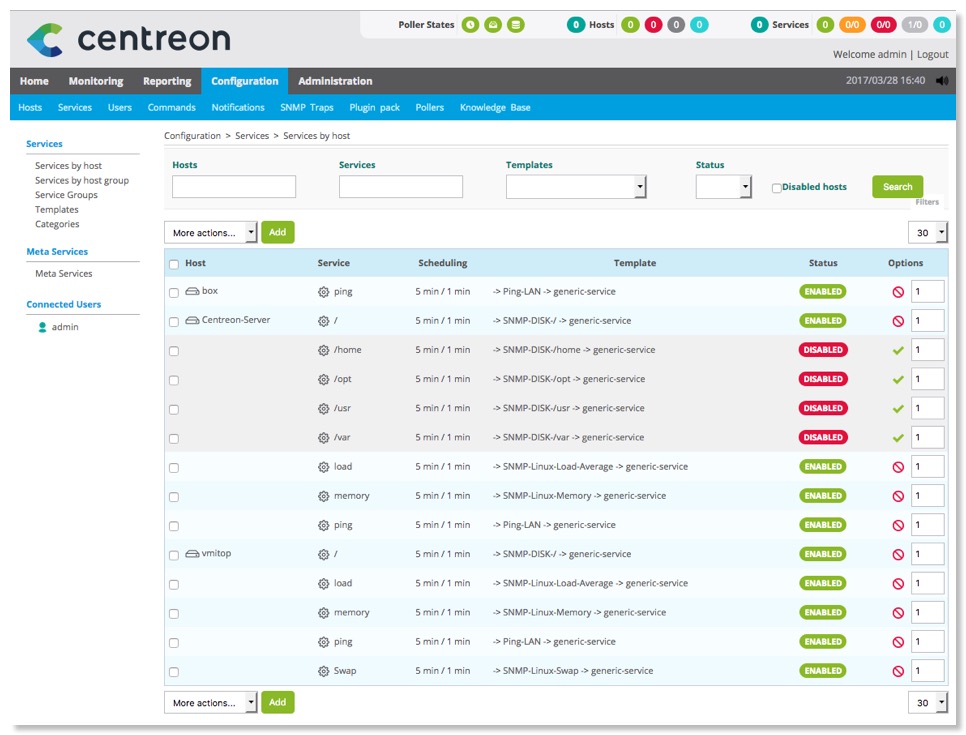Switch to the SNMP Traps submenu
This screenshot has width=966, height=735.
pos(306,108)
